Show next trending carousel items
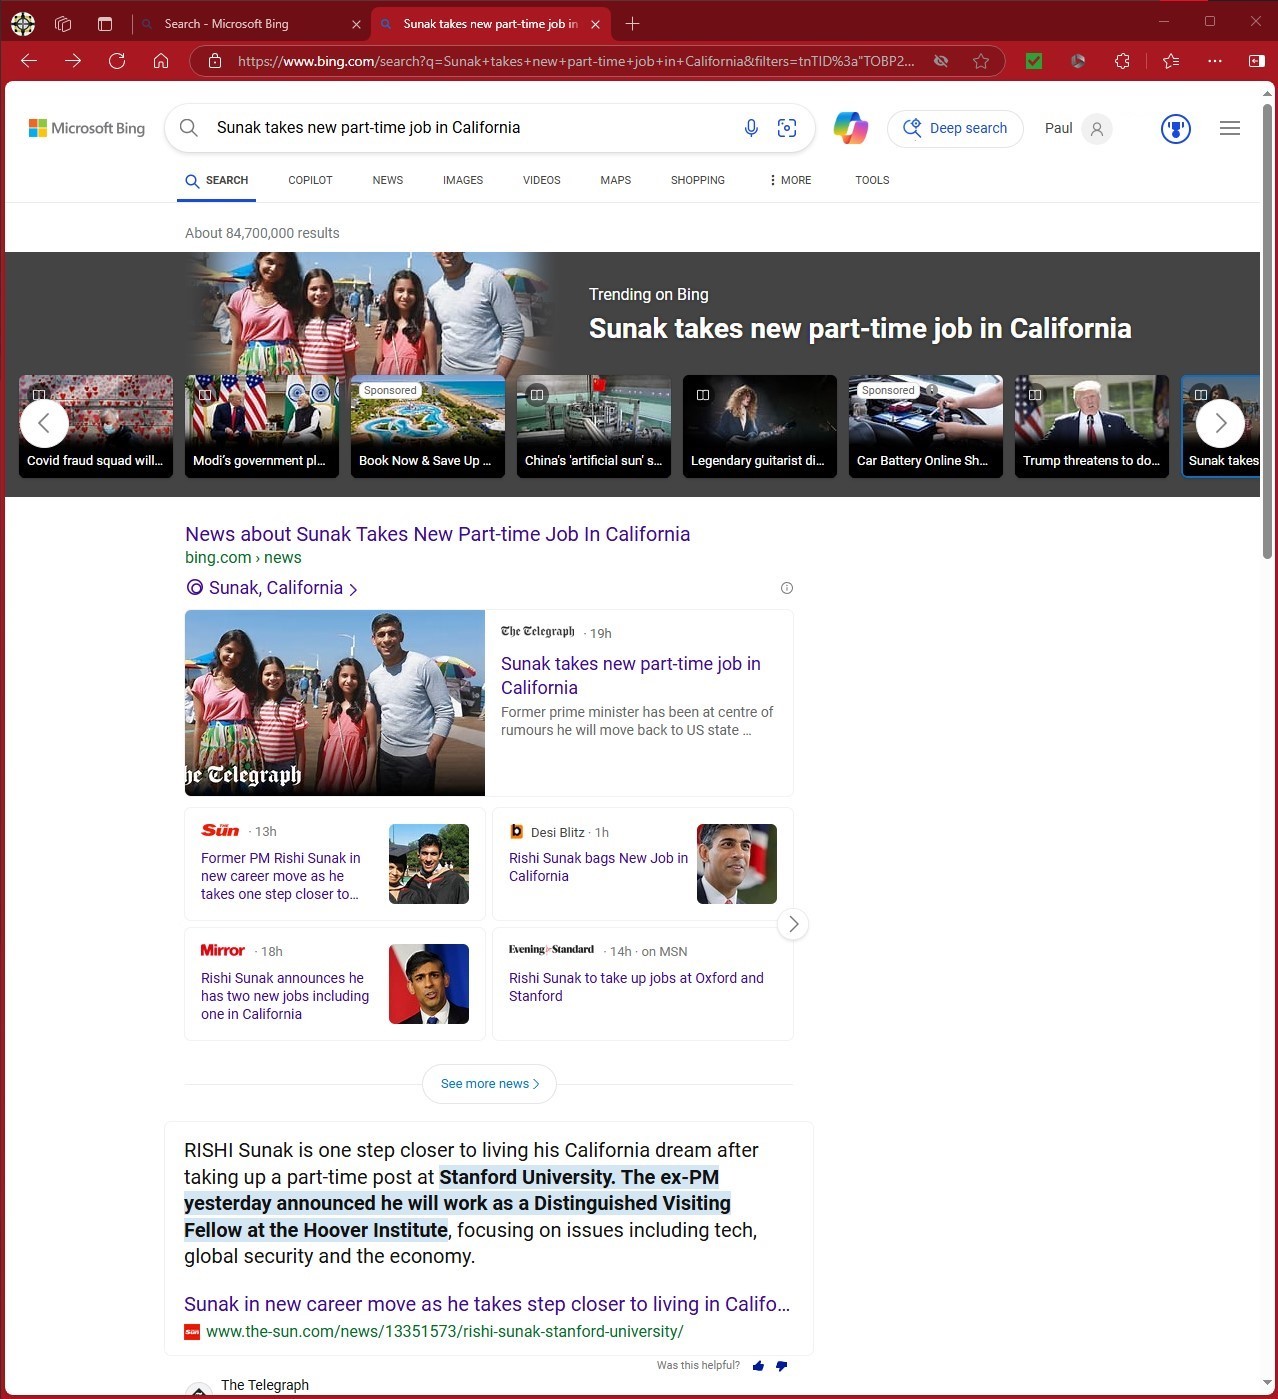 [x=1220, y=424]
